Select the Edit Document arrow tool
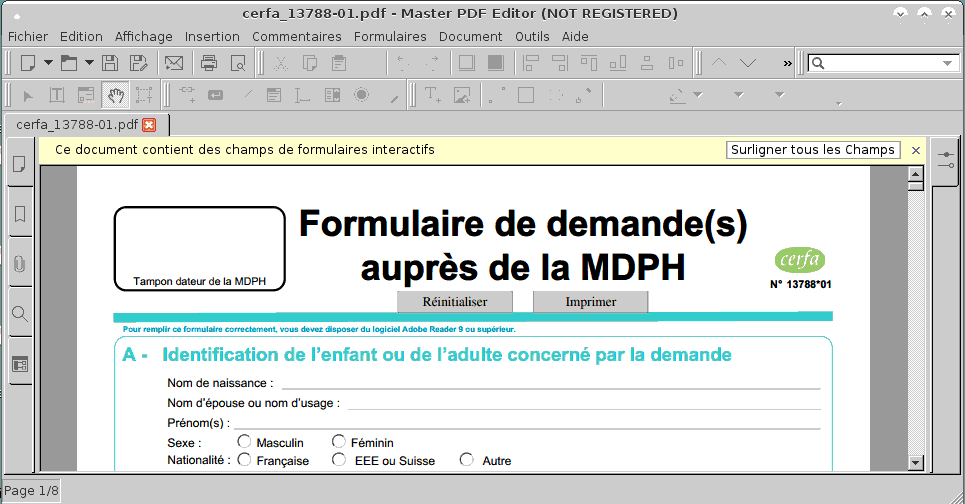Viewport: 965px width, 504px height. pos(28,95)
